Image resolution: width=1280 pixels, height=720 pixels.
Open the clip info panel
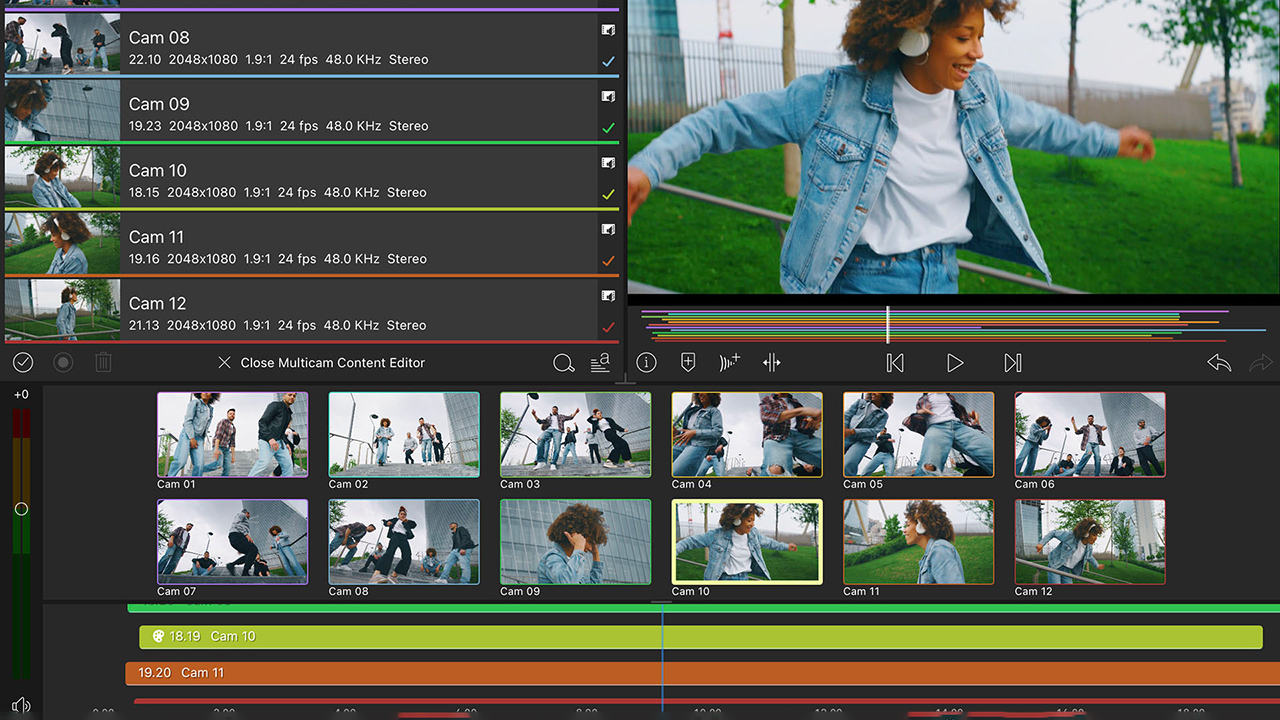click(647, 363)
